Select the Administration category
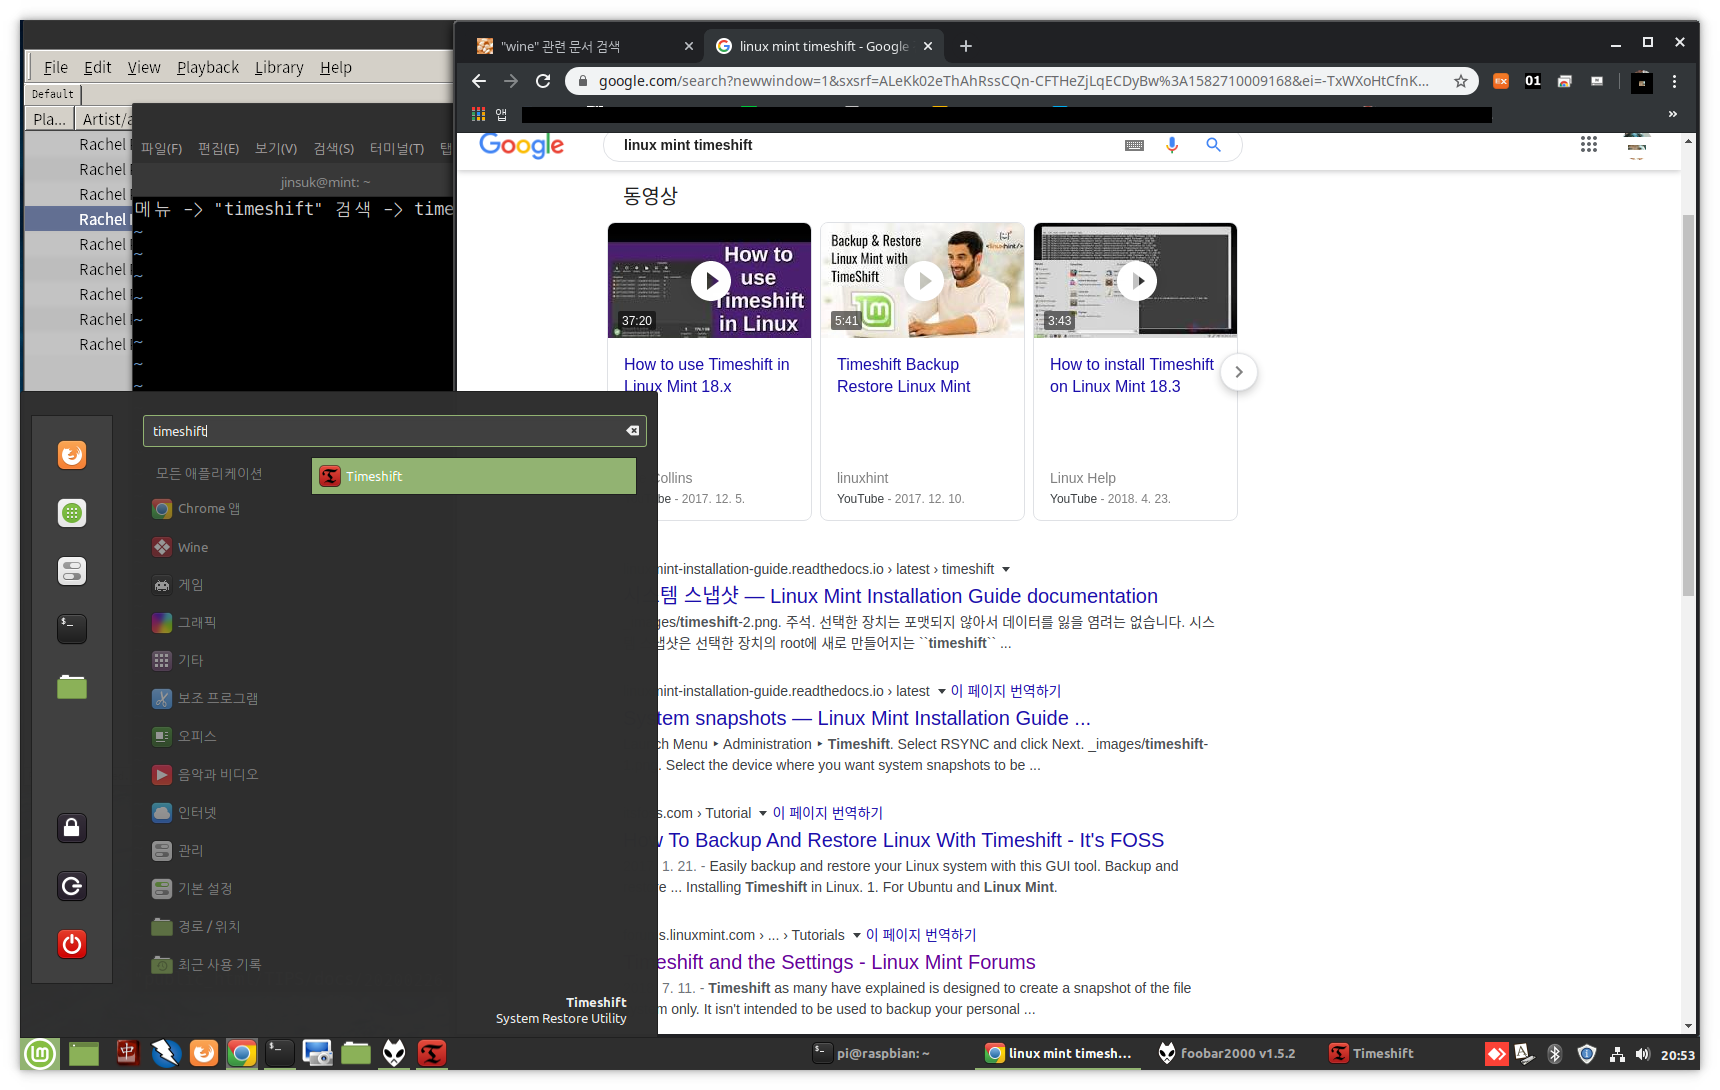Screen dimensions: 1720x1090 point(178,850)
